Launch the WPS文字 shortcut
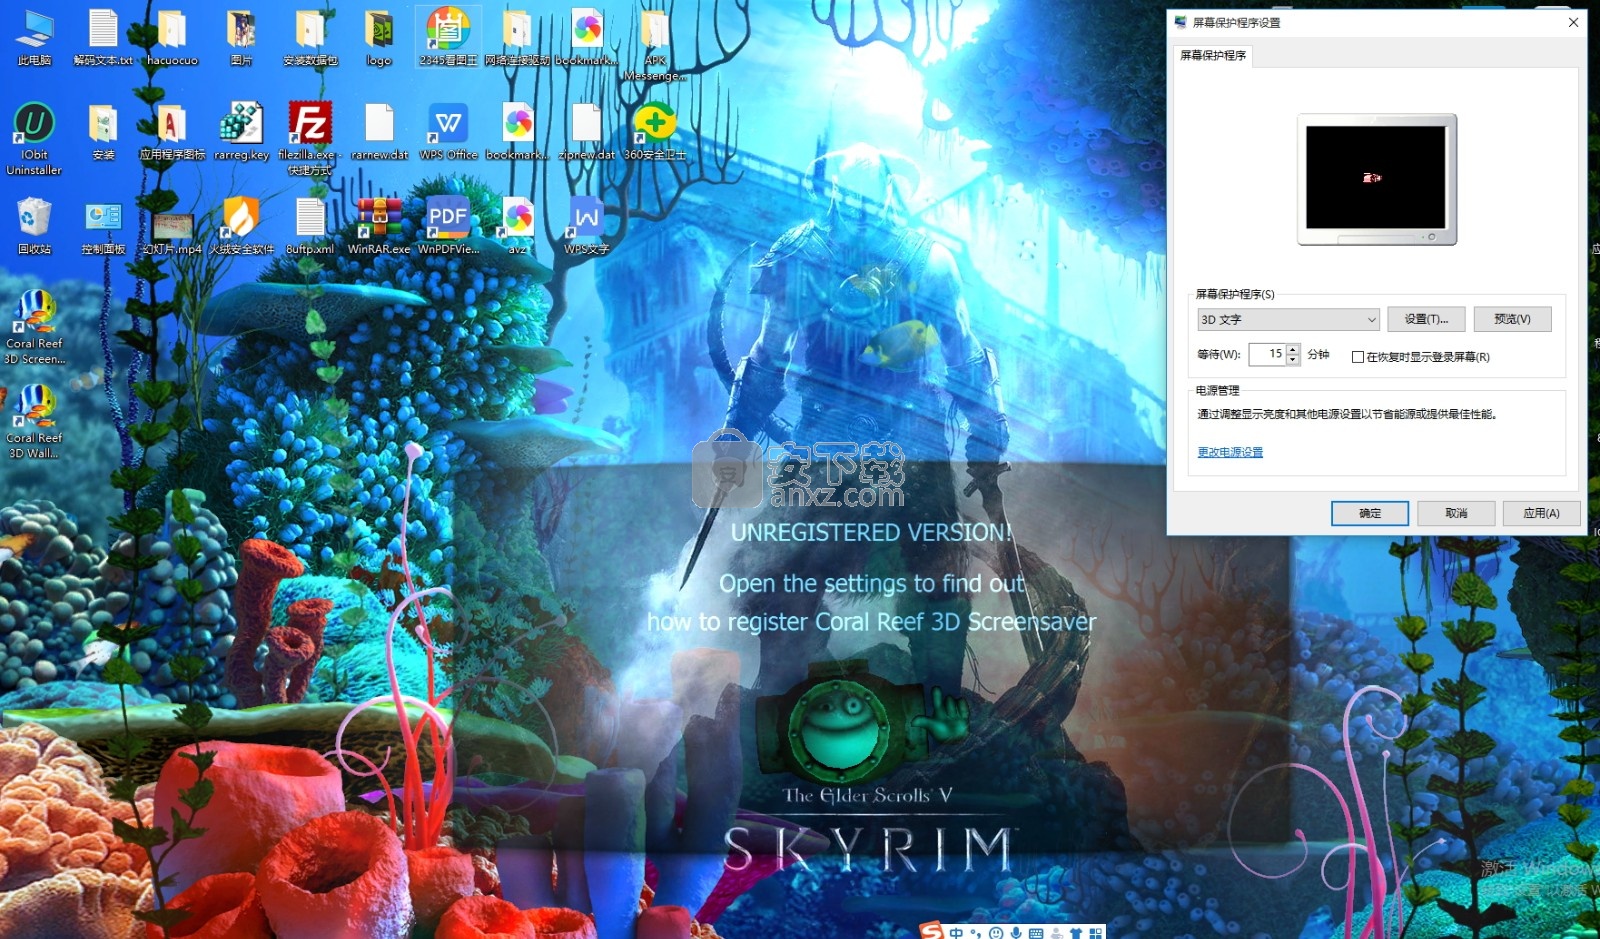1600x939 pixels. pos(586,226)
